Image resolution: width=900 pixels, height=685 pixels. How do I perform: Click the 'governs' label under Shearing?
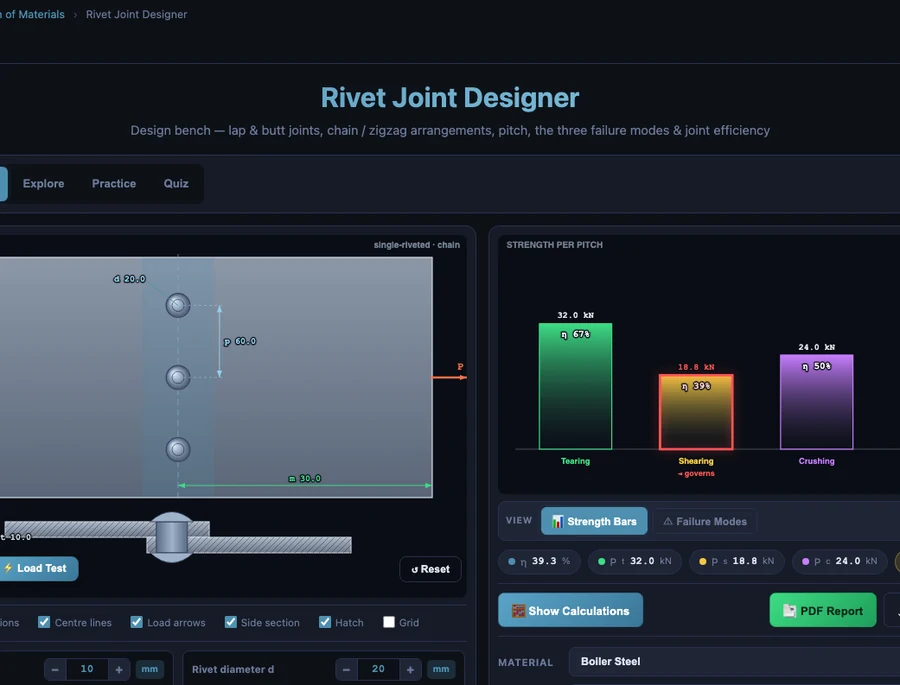[696, 474]
